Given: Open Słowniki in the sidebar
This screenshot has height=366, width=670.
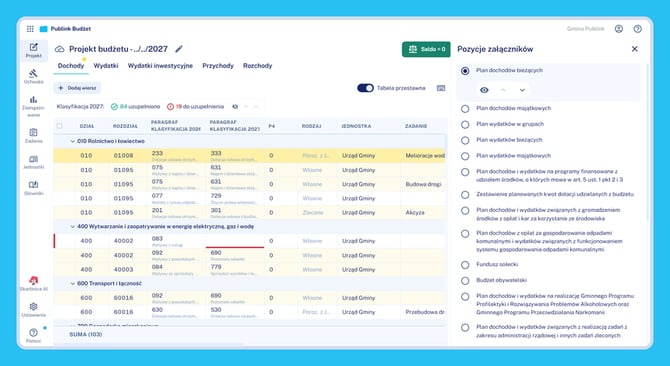Looking at the screenshot, I should click(x=33, y=188).
